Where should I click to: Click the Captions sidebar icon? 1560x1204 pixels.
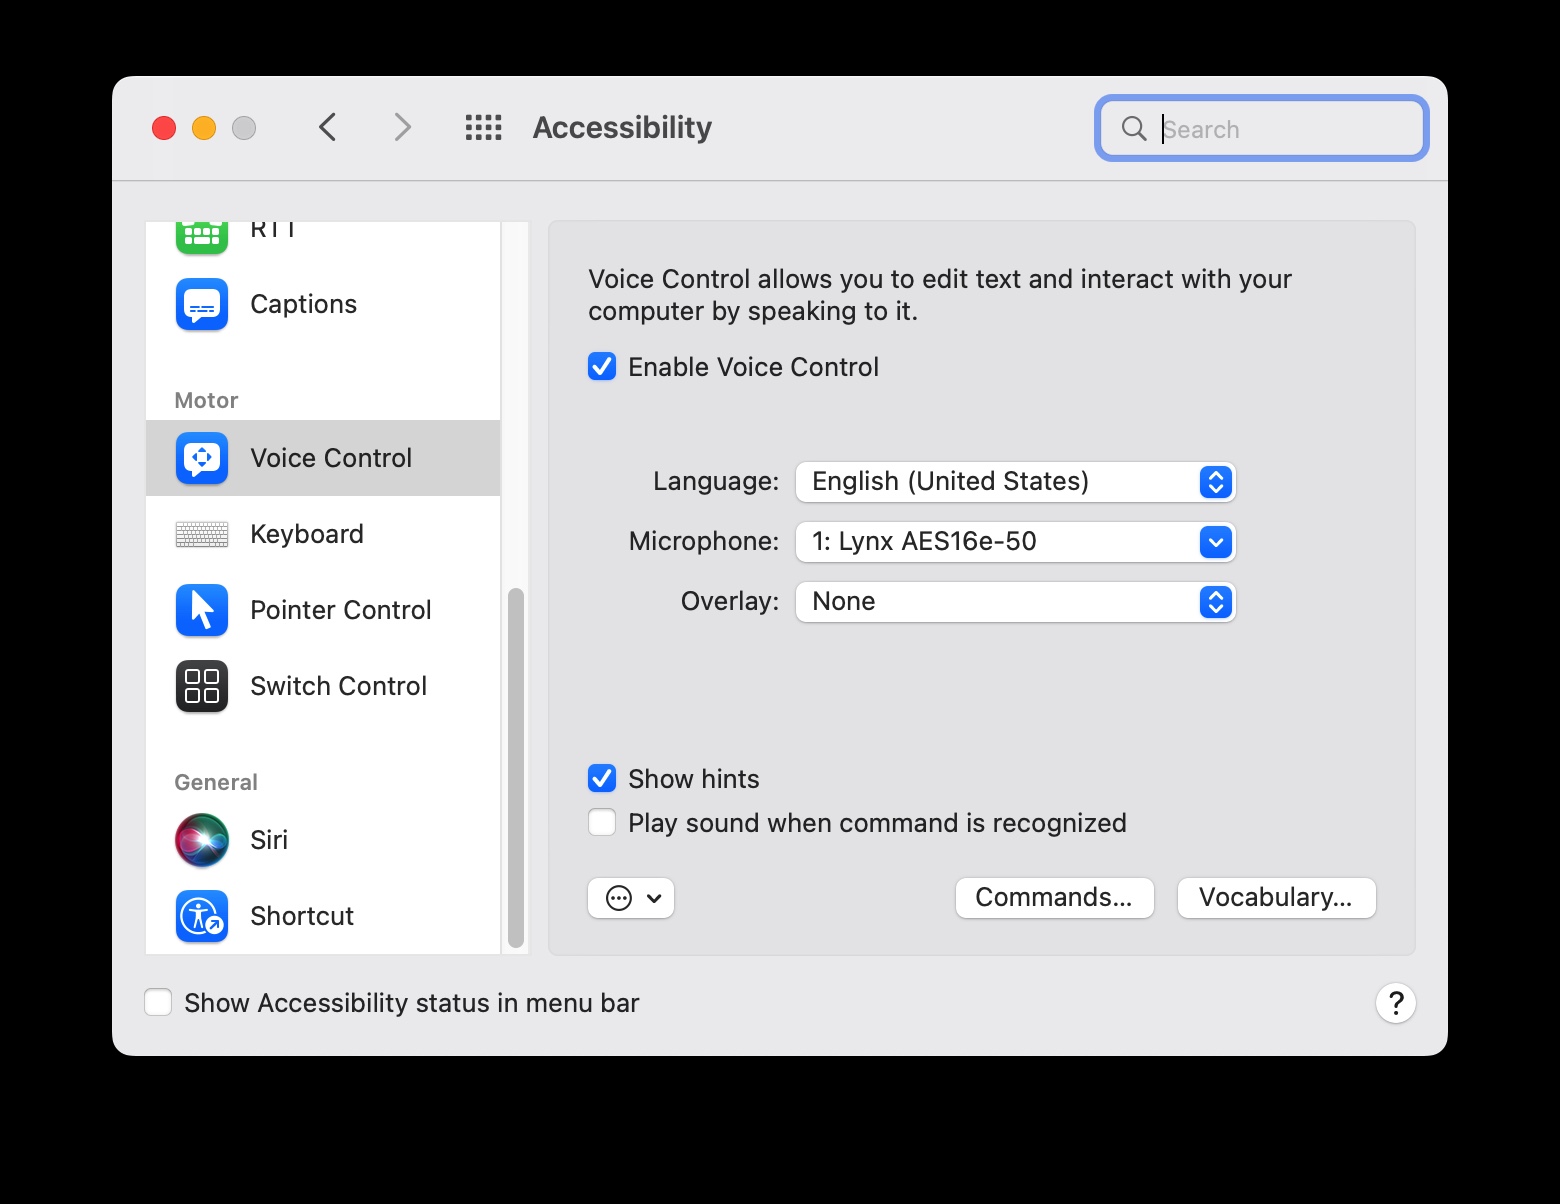202,304
